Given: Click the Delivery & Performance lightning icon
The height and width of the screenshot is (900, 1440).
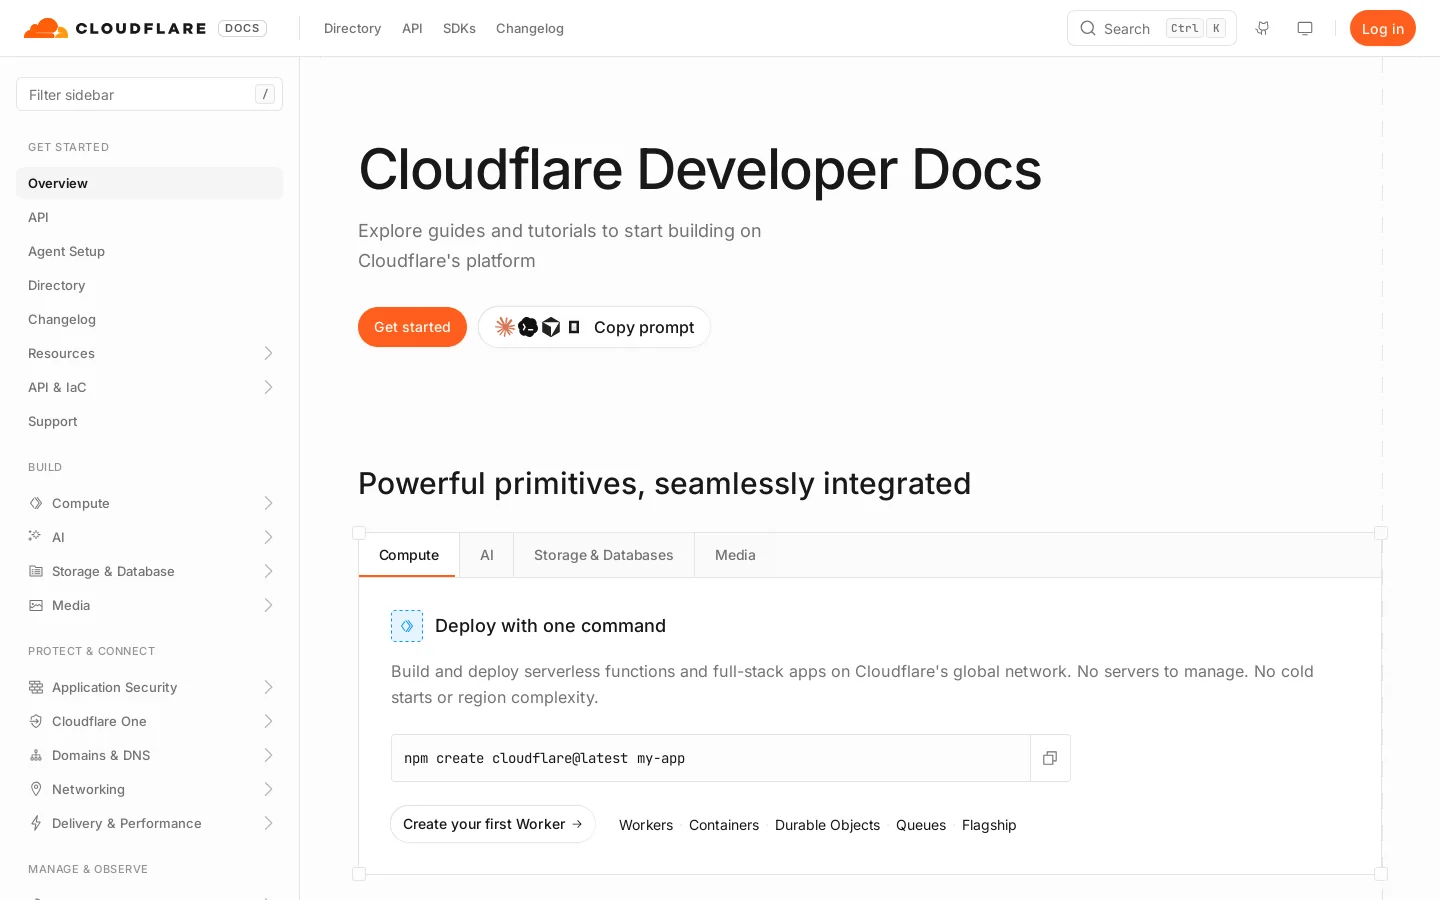Looking at the screenshot, I should coord(36,823).
